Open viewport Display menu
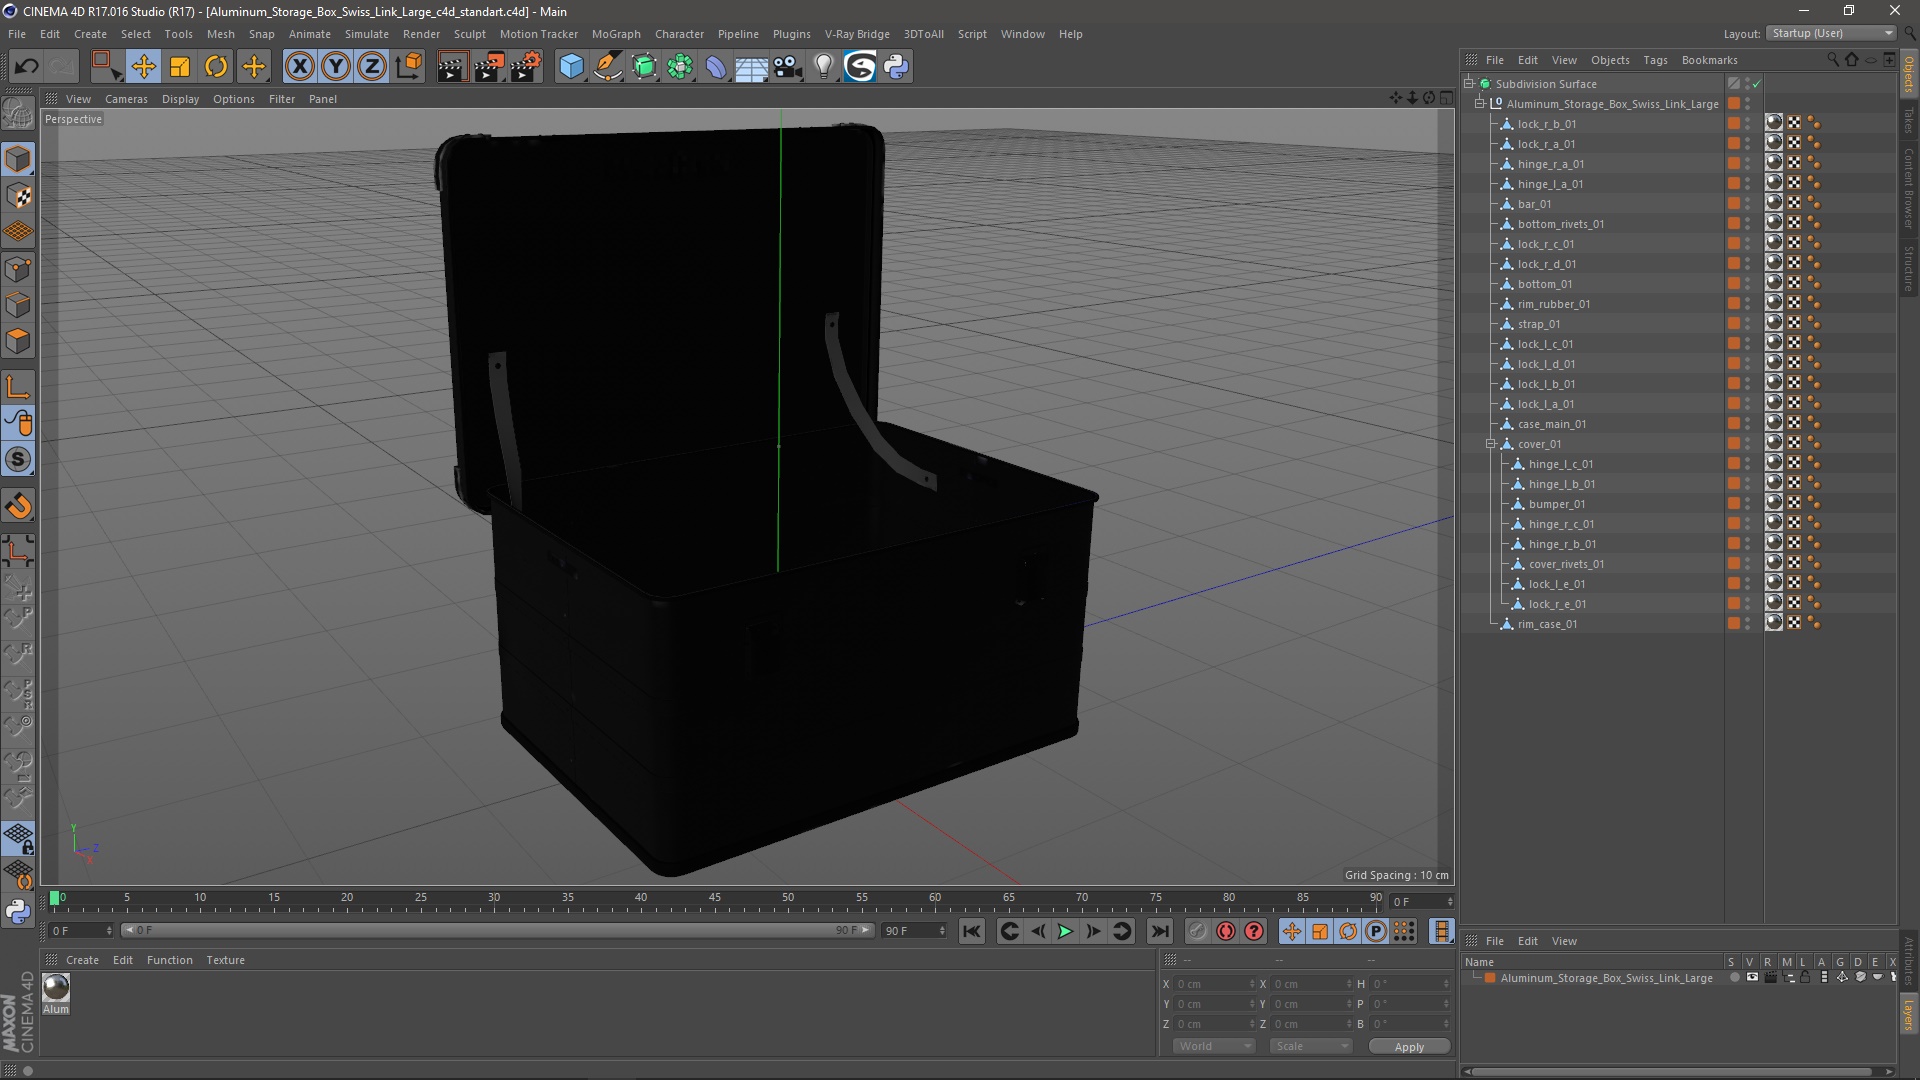1920x1080 pixels. click(x=180, y=99)
